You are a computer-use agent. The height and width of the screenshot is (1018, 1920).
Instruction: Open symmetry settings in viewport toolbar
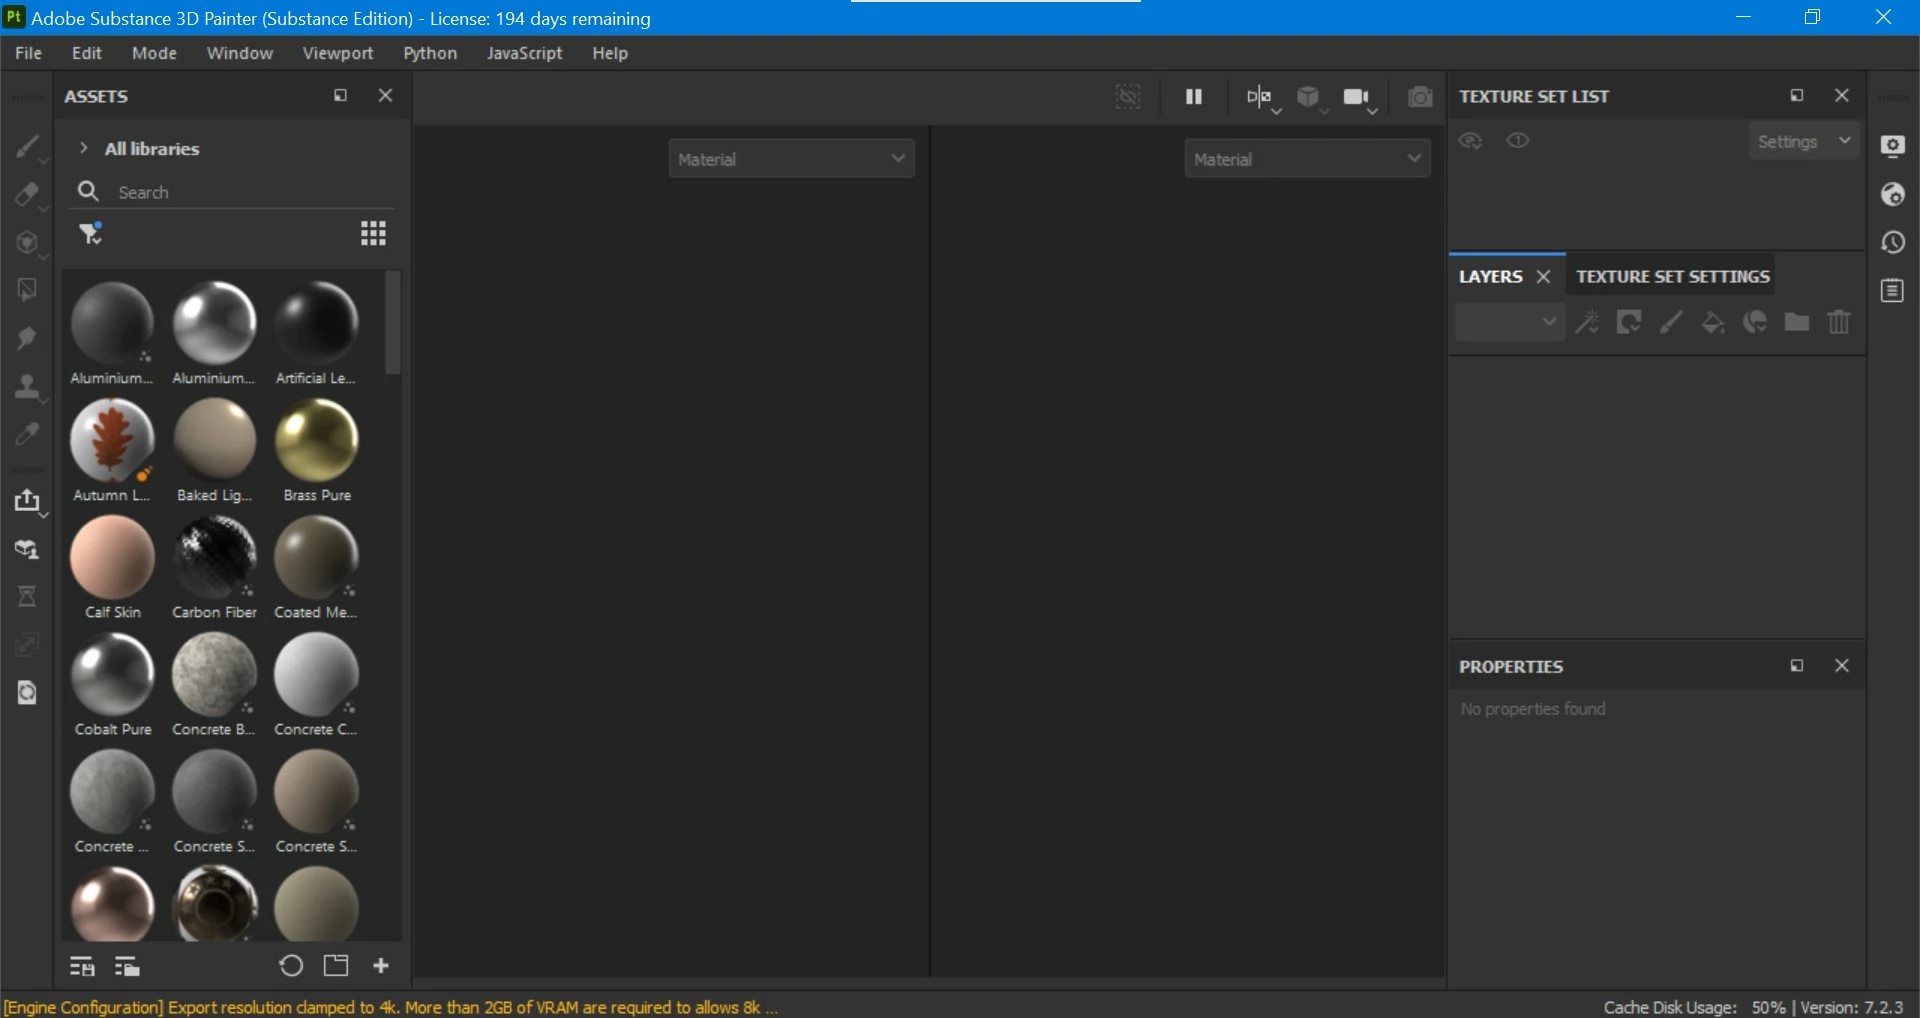(x=1261, y=98)
